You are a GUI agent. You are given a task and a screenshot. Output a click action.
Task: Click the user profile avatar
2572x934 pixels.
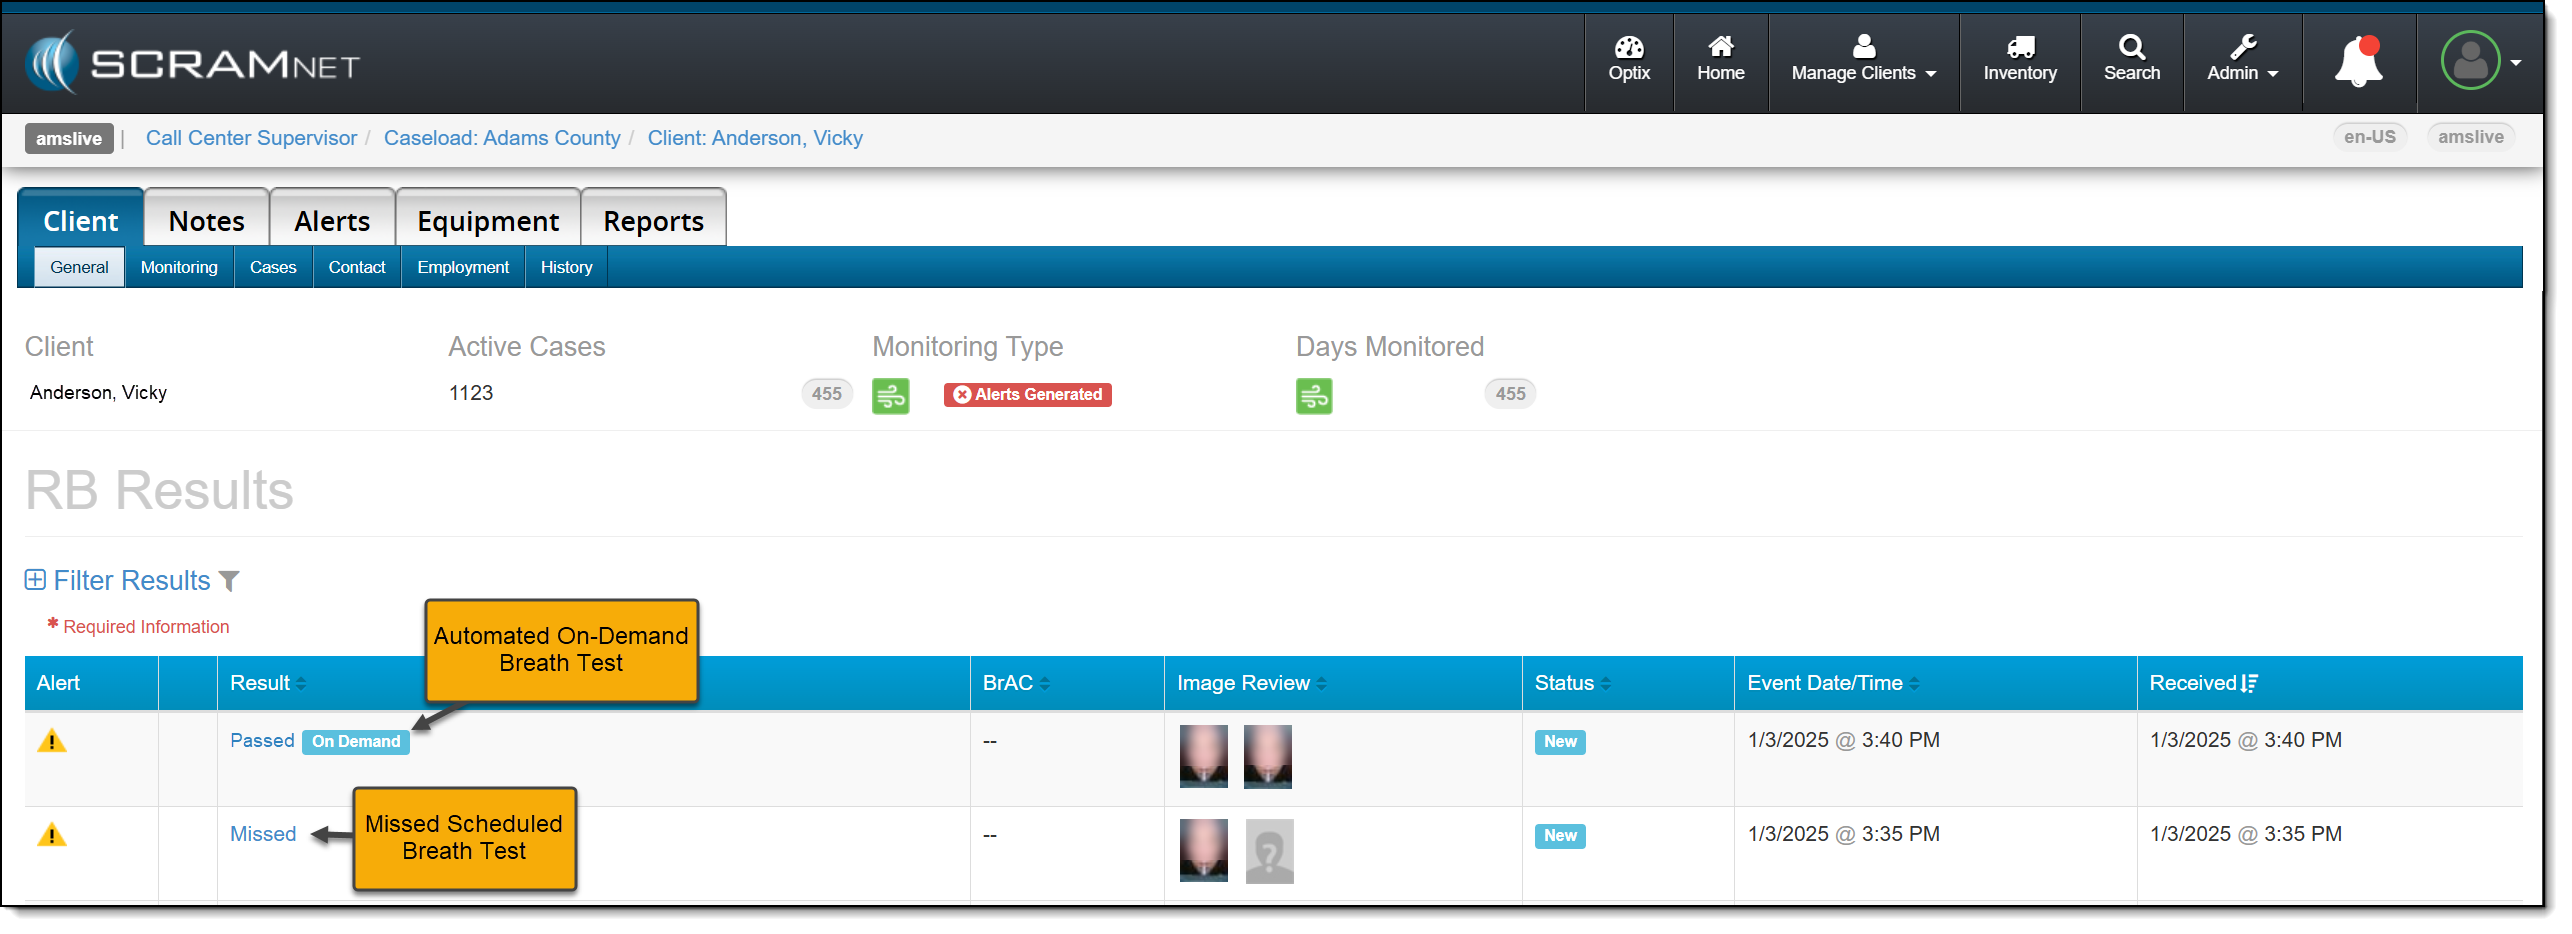tap(2469, 62)
